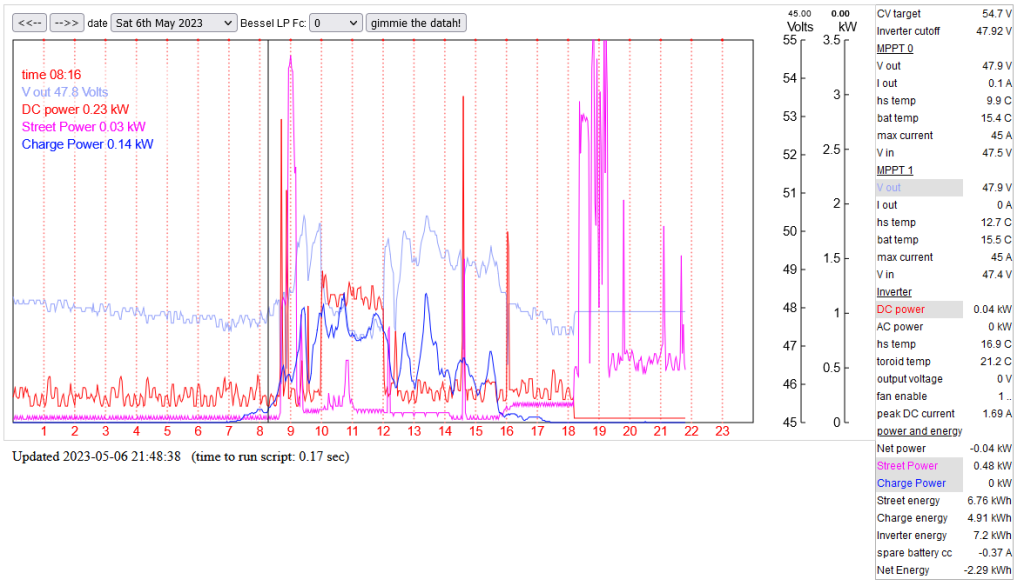Expand the Bessel LP Fc dropdown
Screen dimensions: 1024x586
pos(336,22)
